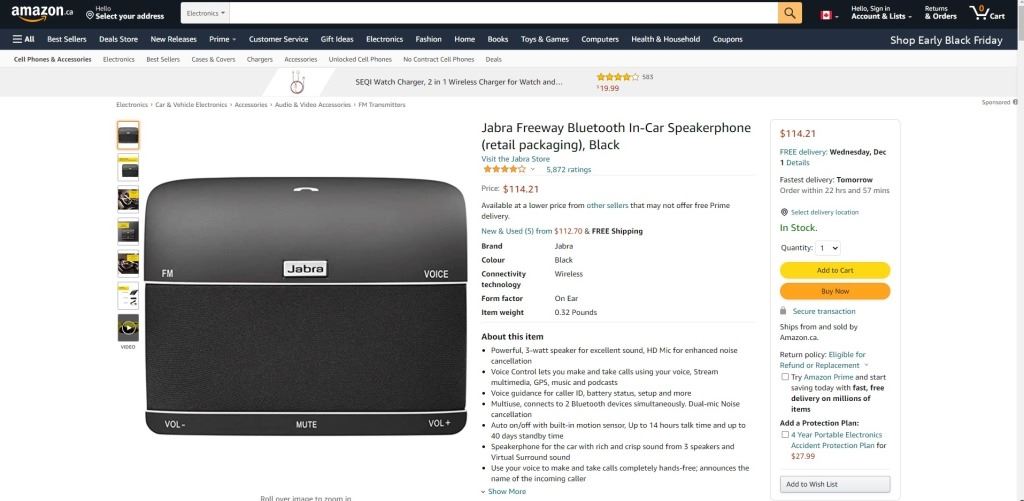Enable the Try Amazon Prime checkbox

[784, 377]
